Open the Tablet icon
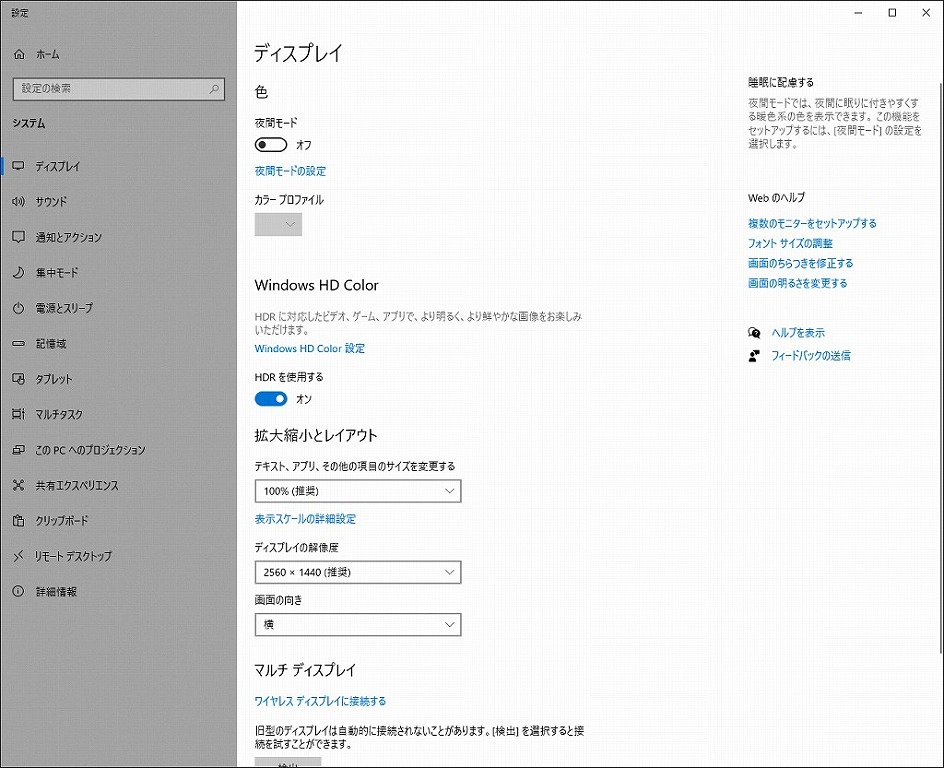Image resolution: width=944 pixels, height=768 pixels. 19,379
